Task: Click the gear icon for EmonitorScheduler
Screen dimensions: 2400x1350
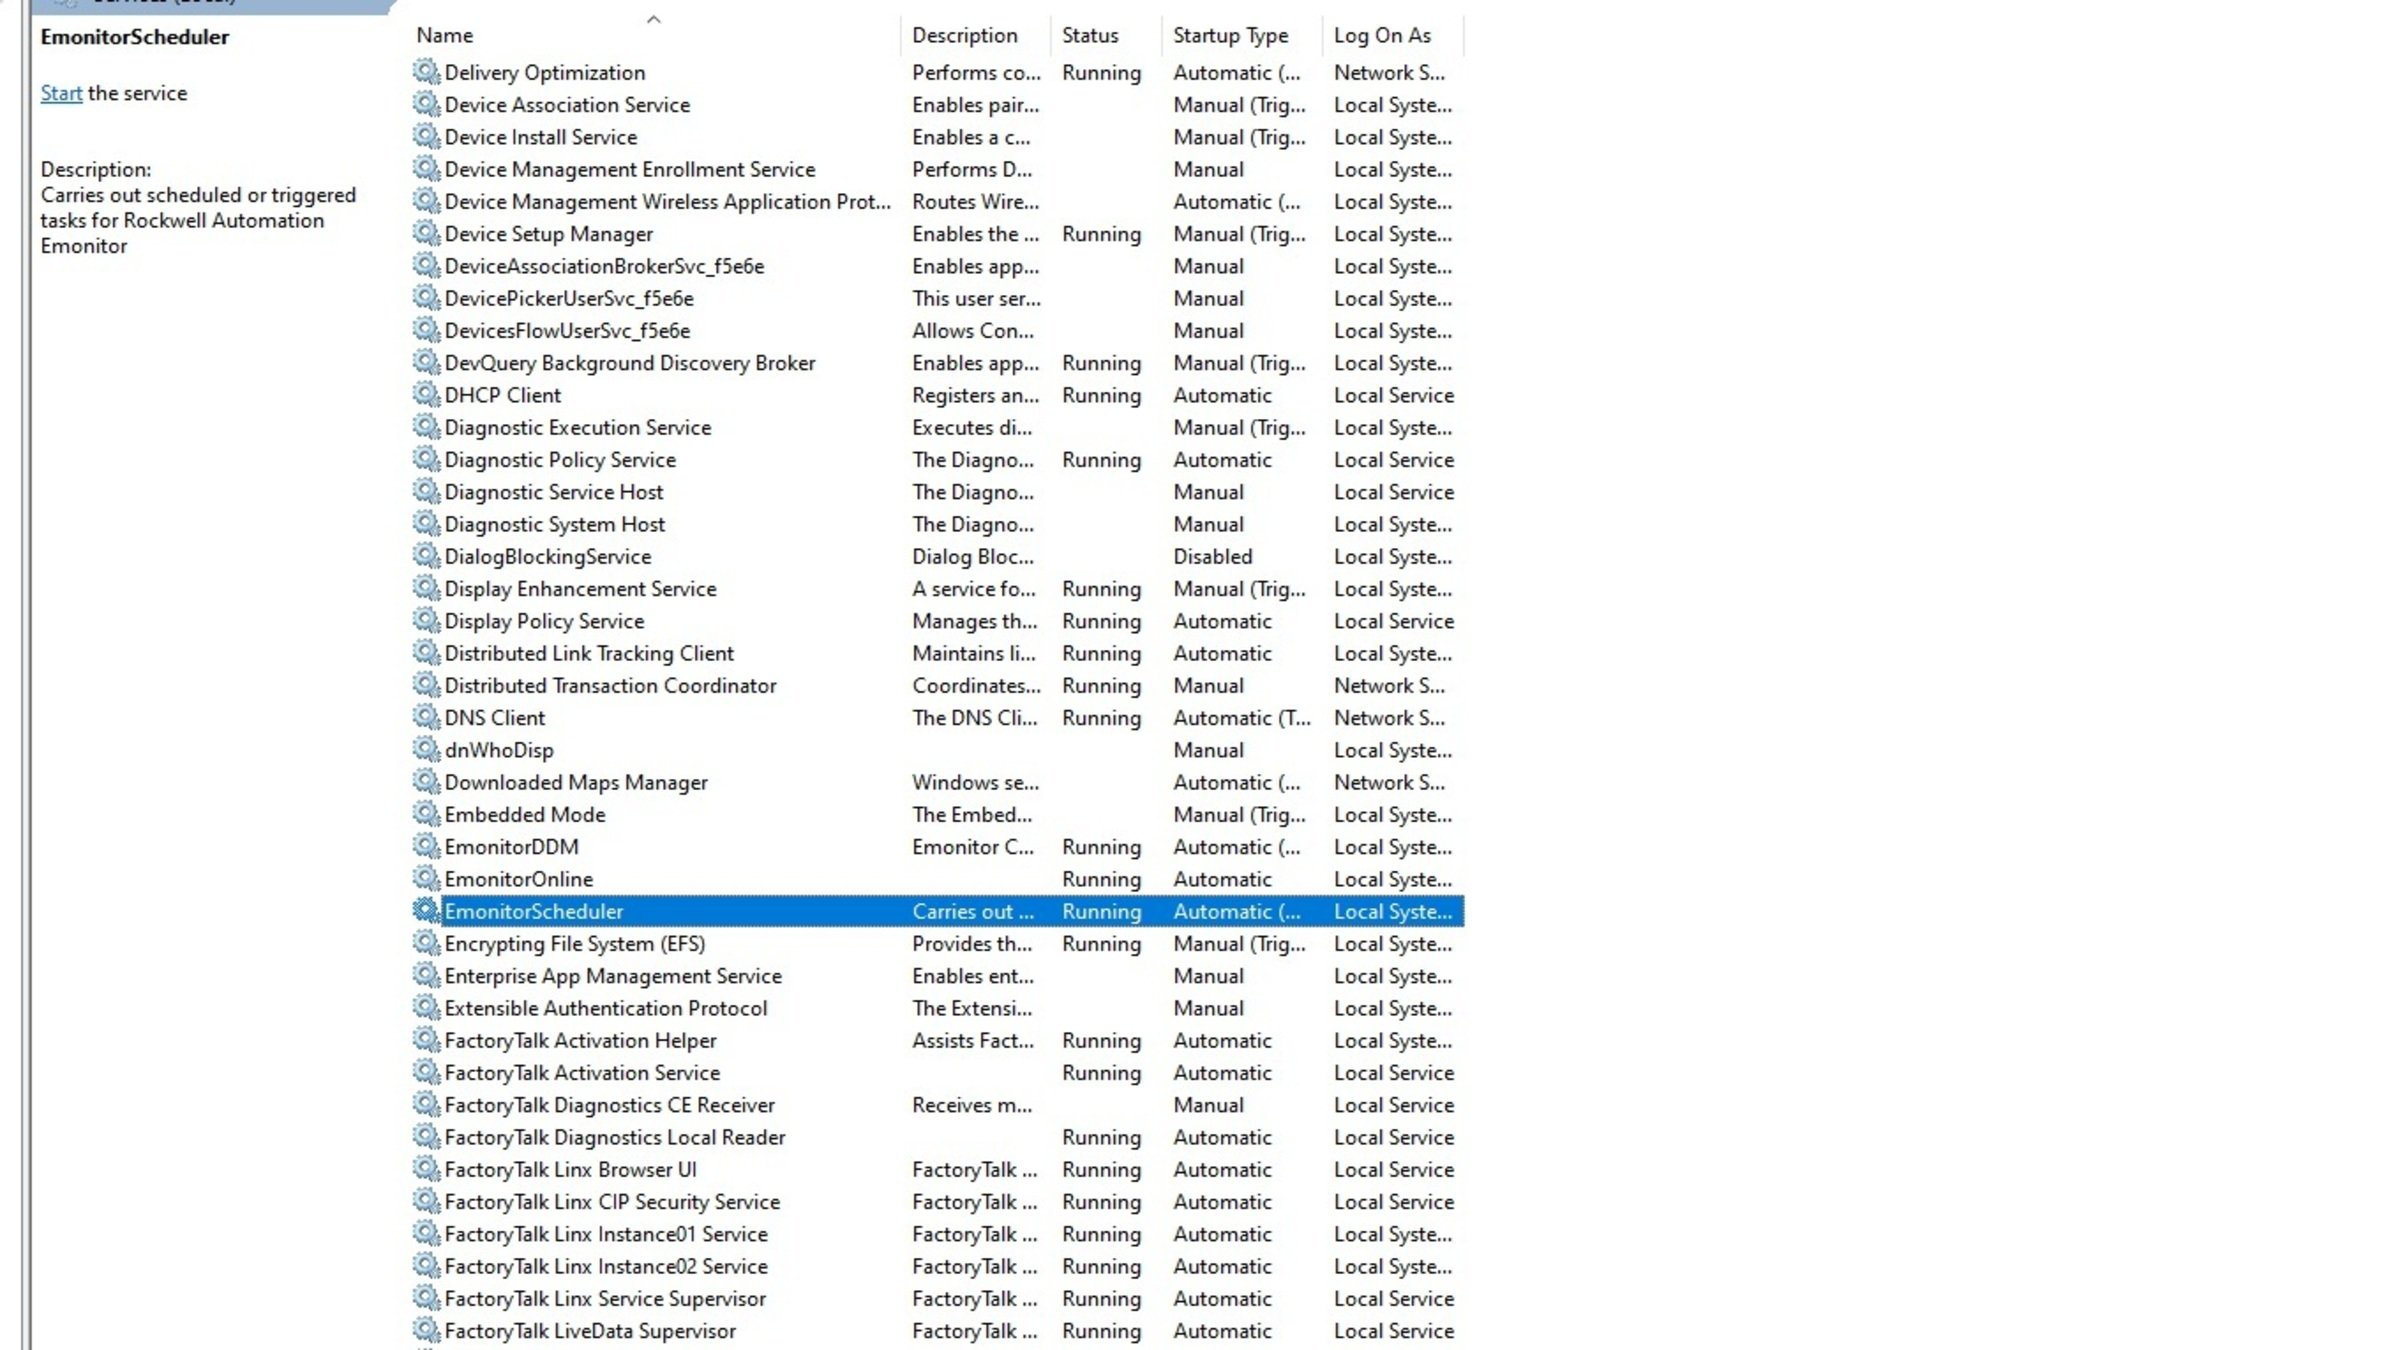Action: 426,911
